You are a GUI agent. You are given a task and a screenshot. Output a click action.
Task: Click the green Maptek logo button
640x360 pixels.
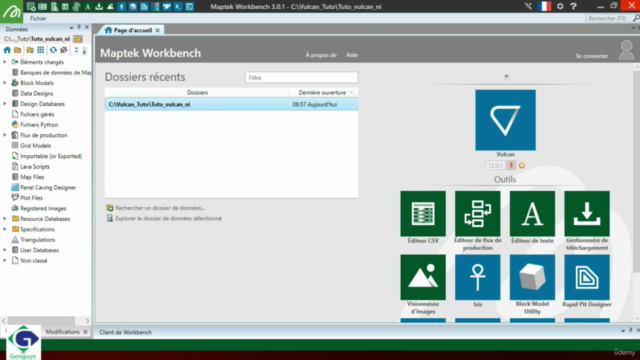11,11
